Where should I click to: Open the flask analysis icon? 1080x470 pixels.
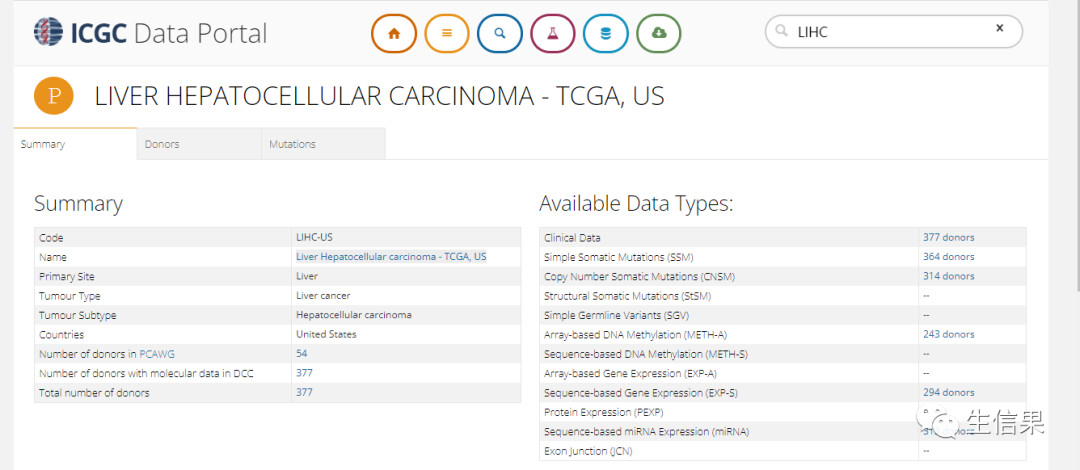tap(553, 33)
